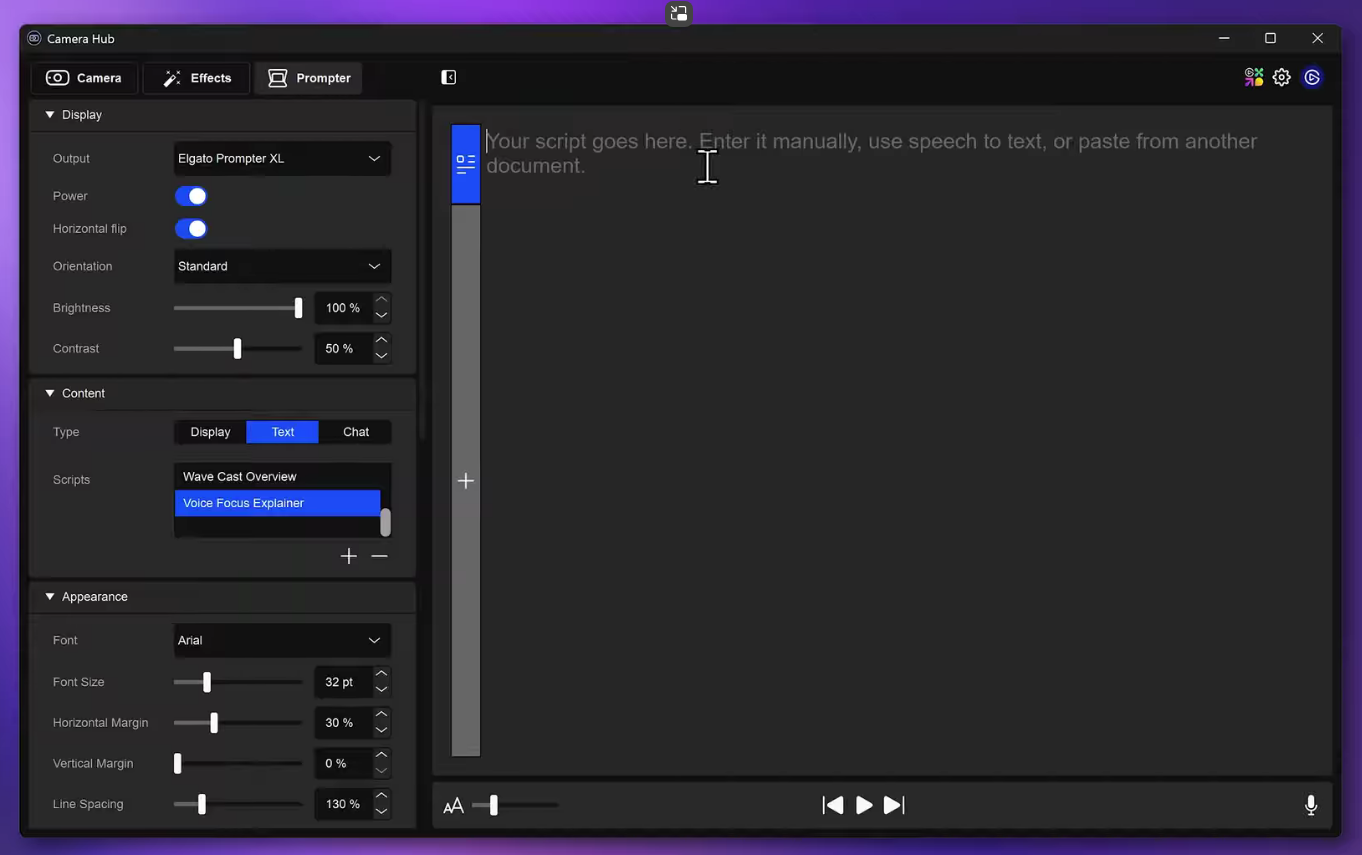Open the Marketplace colorful icon

1253,78
